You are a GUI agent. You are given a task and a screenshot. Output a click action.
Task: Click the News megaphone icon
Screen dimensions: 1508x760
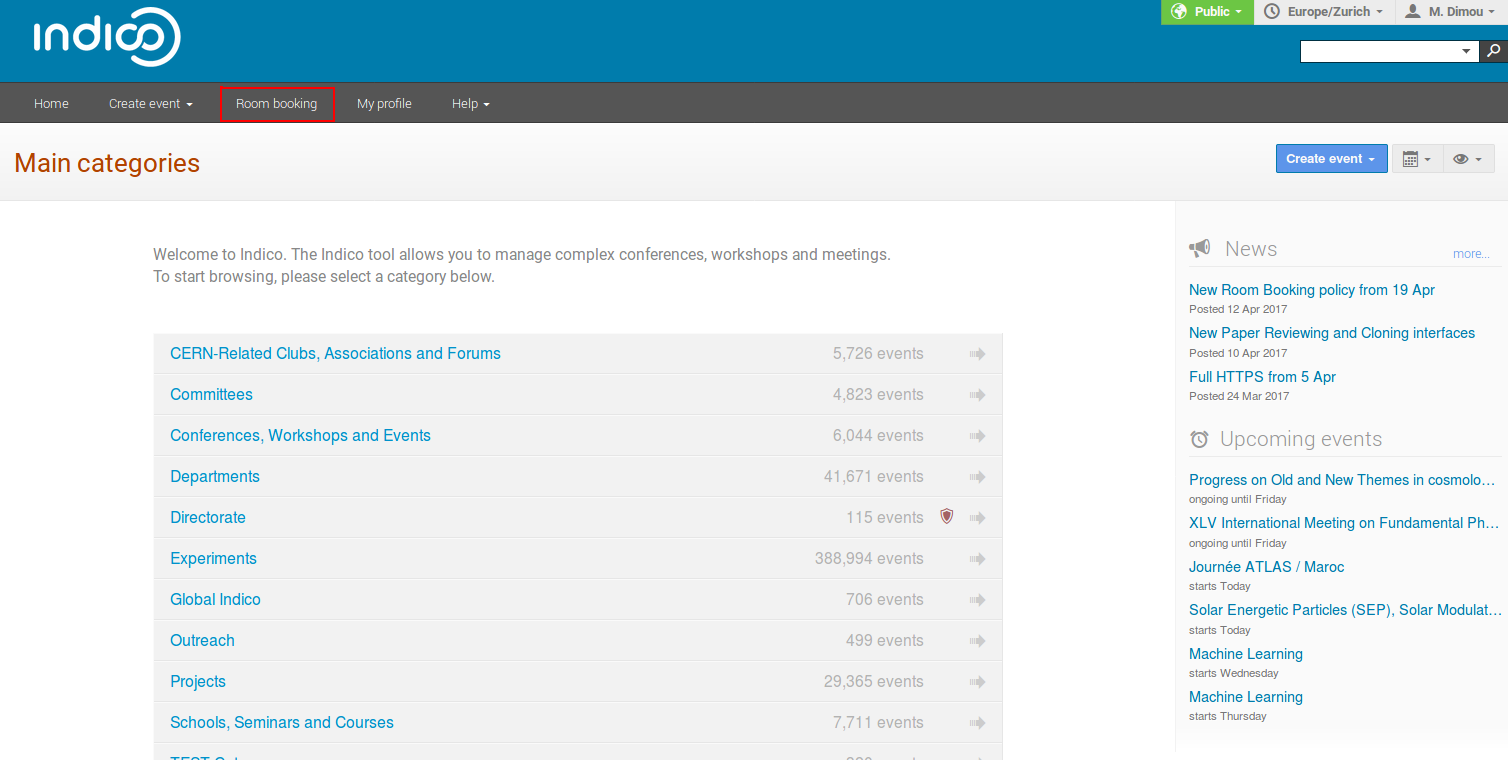click(1199, 249)
